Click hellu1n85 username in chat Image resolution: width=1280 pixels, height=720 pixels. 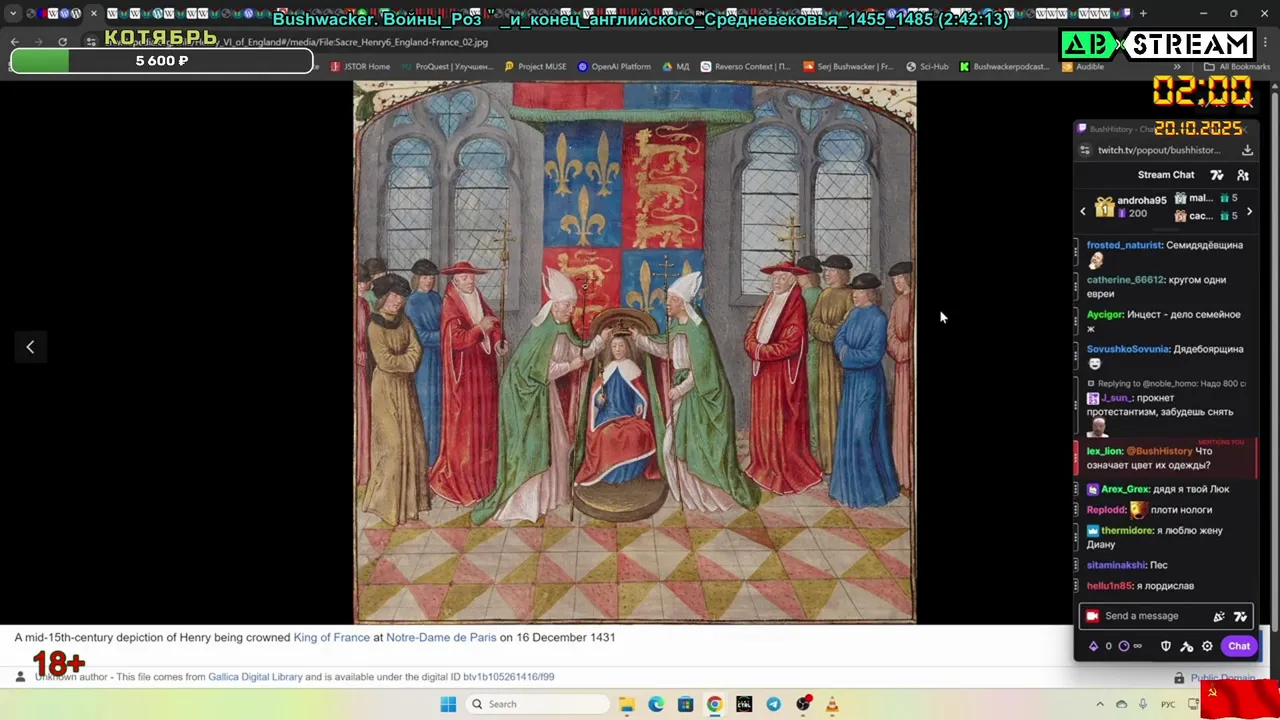tap(1110, 586)
